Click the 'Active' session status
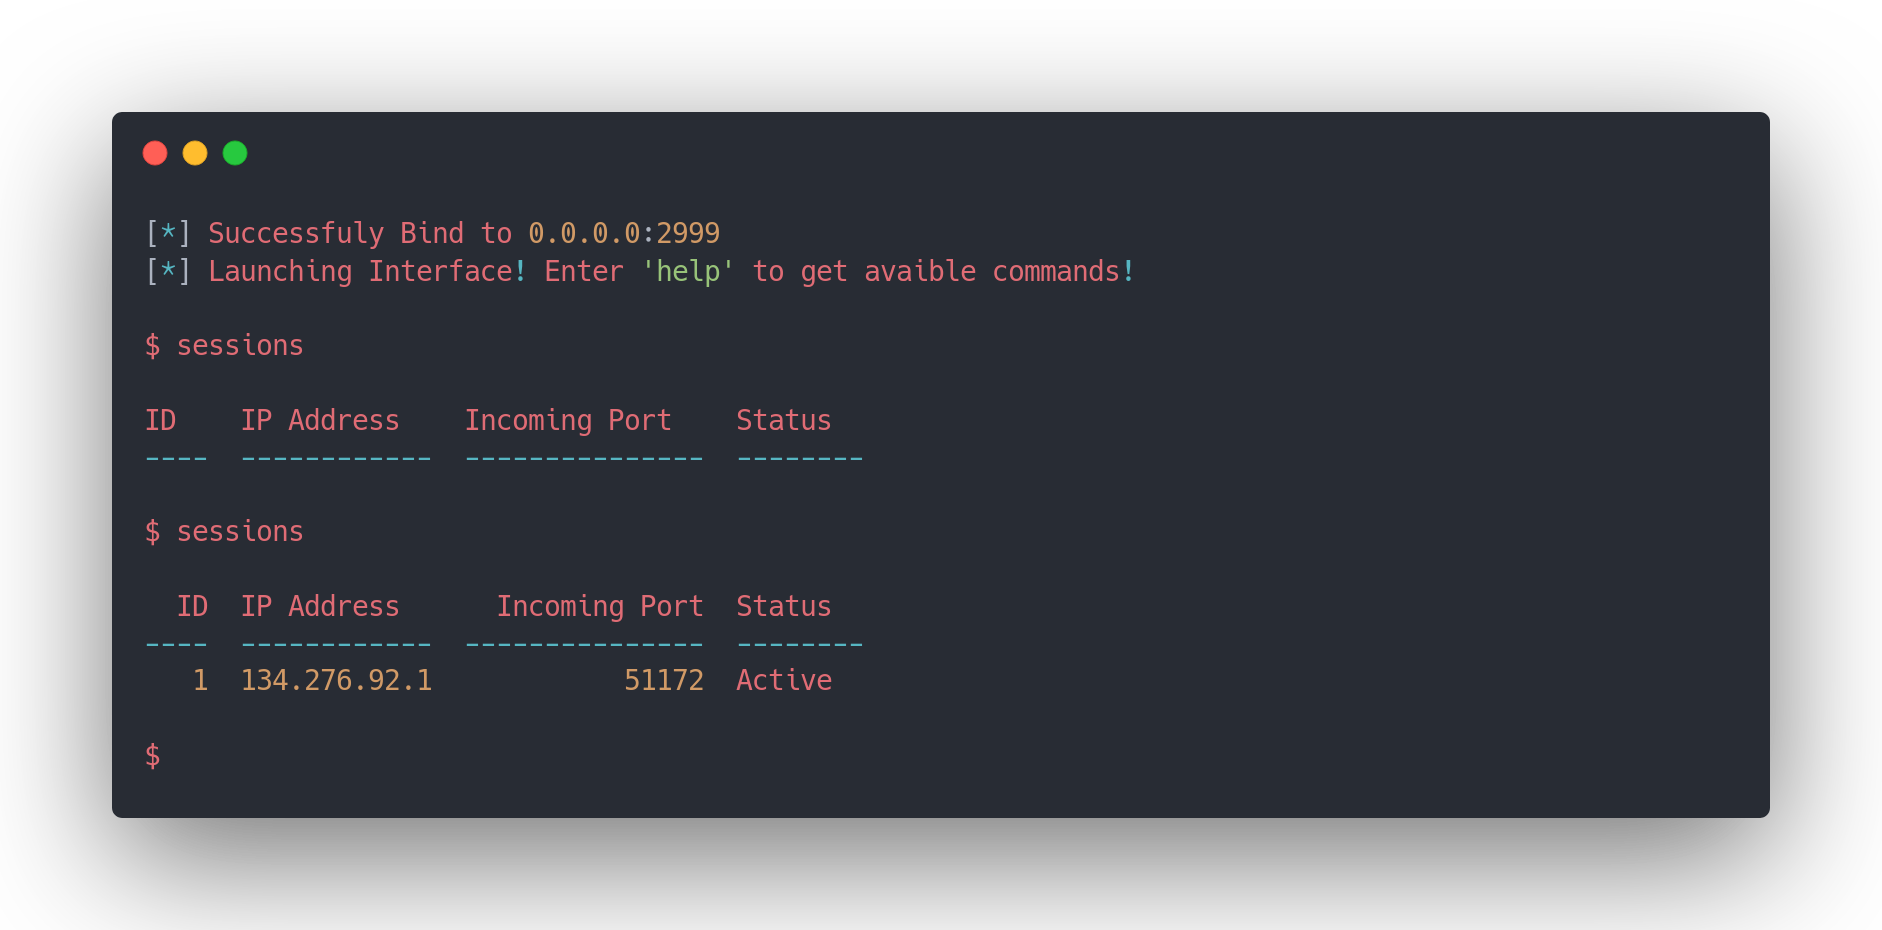This screenshot has height=930, width=1882. pyautogui.click(x=784, y=681)
